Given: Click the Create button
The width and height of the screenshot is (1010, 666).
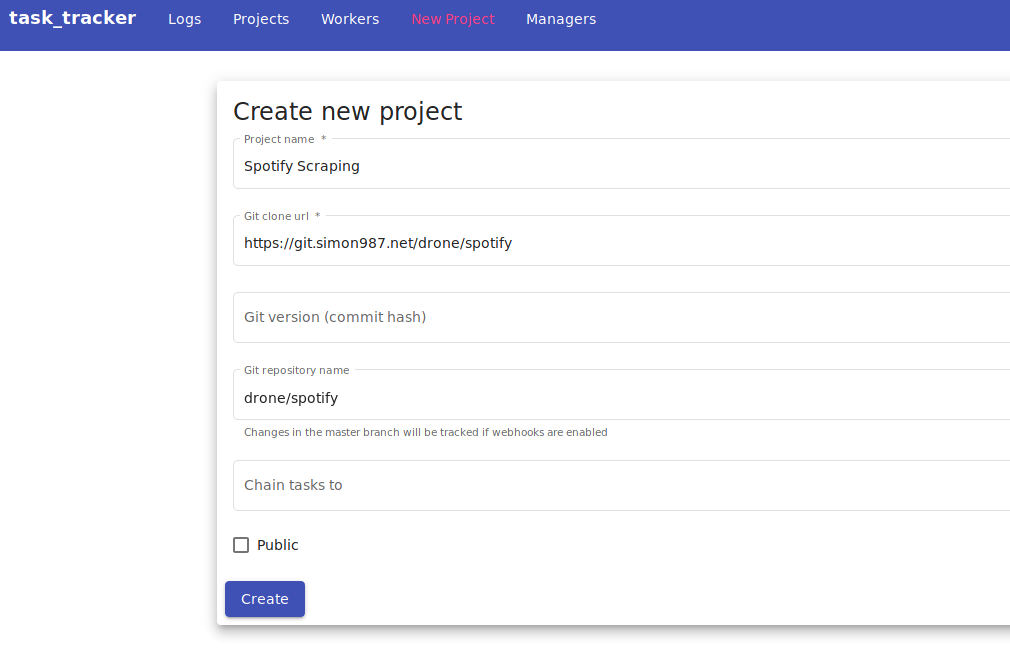Looking at the screenshot, I should (265, 599).
